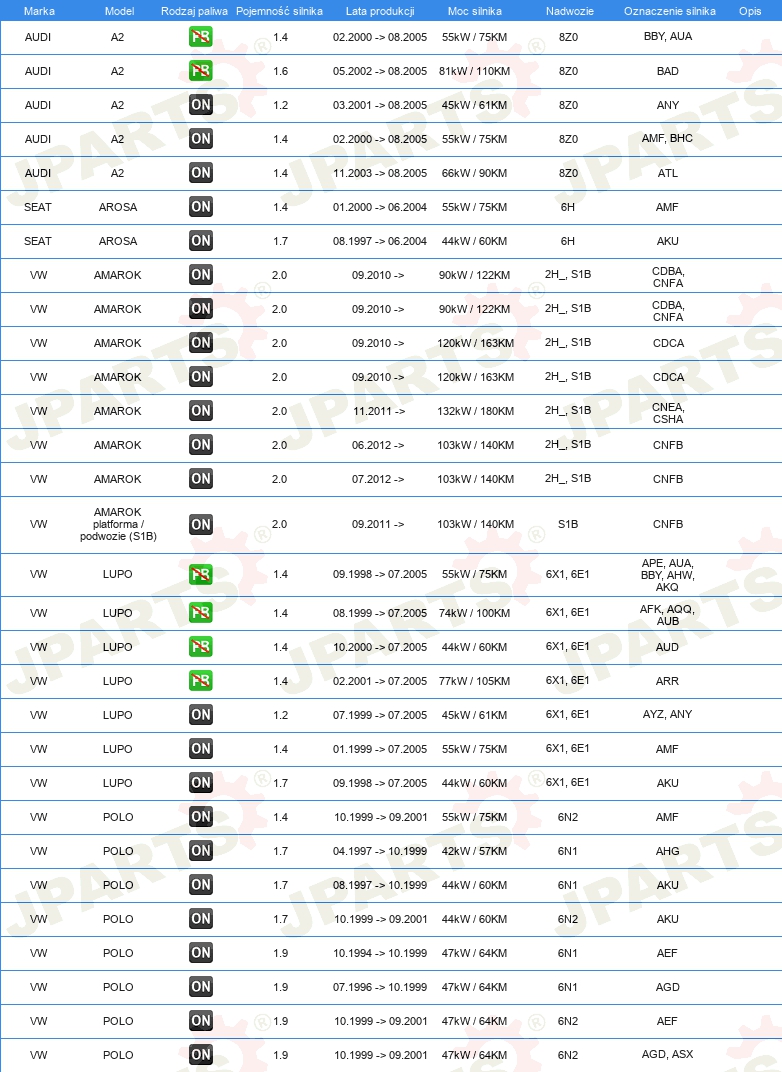Image resolution: width=782 pixels, height=1072 pixels.
Task: Click the ON icon in the Polo 1.7 AHG row
Action: pyautogui.click(x=200, y=850)
